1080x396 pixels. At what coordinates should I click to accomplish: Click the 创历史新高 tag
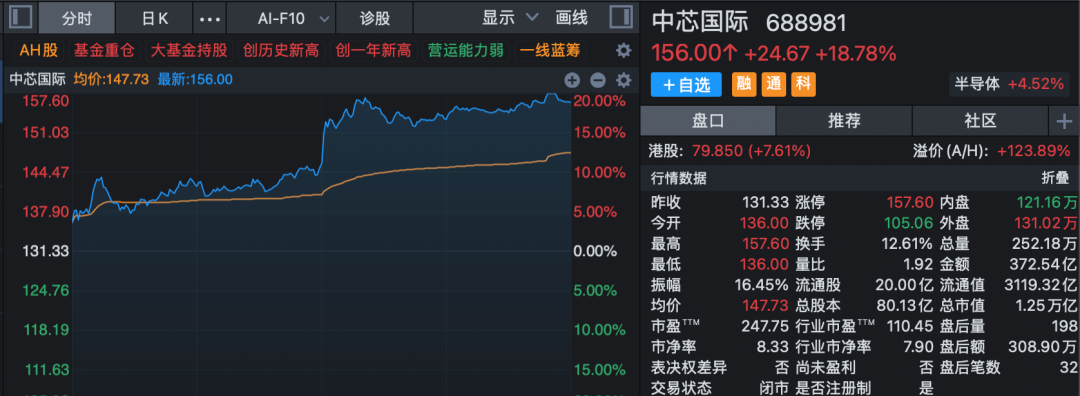coord(280,50)
